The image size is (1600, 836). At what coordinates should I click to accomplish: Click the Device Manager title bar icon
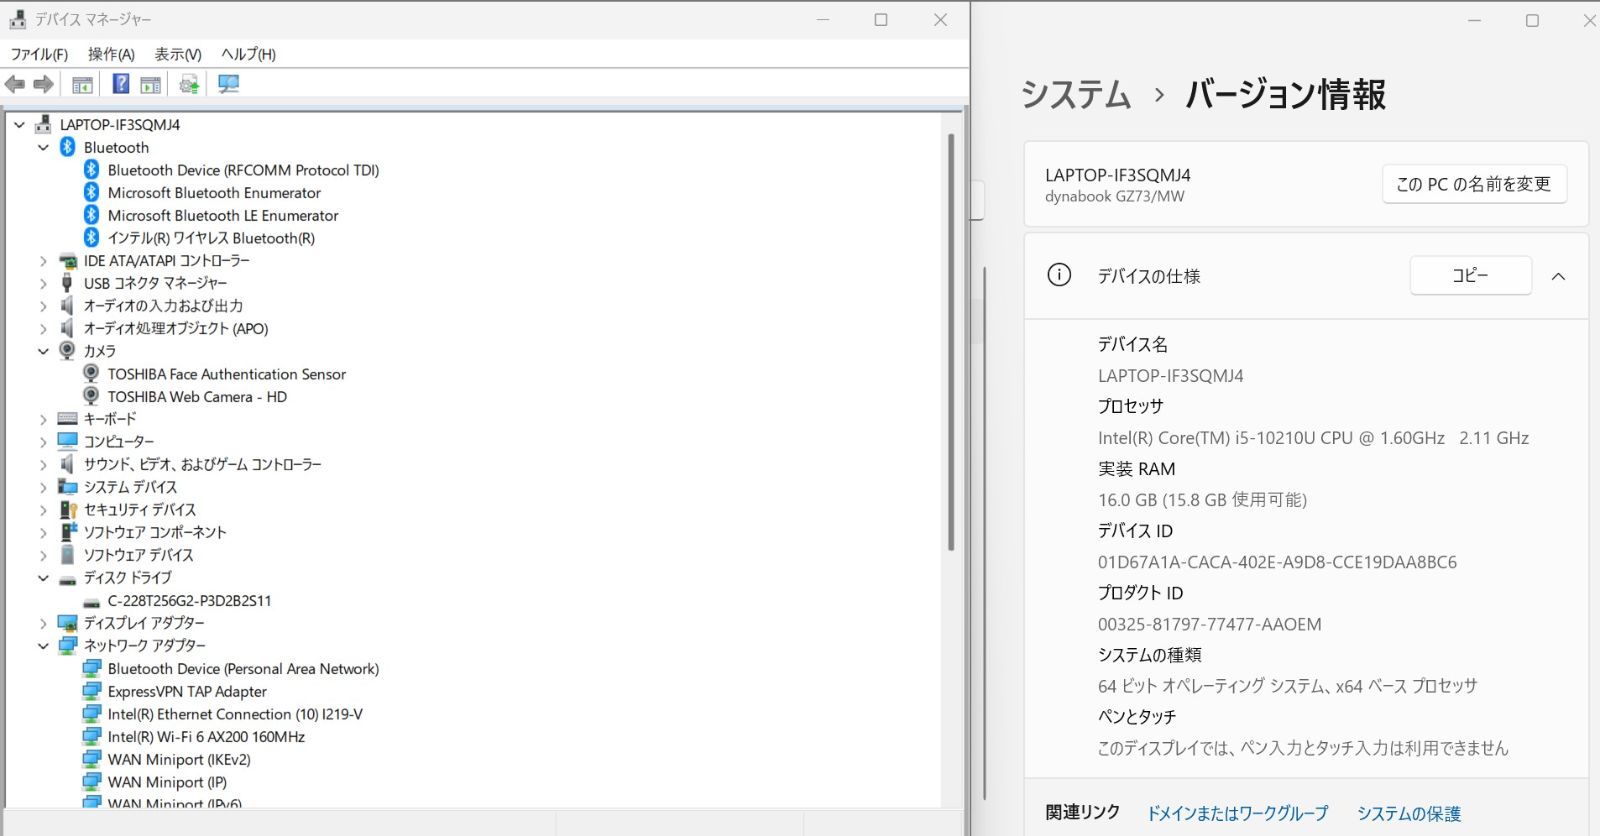(17, 19)
